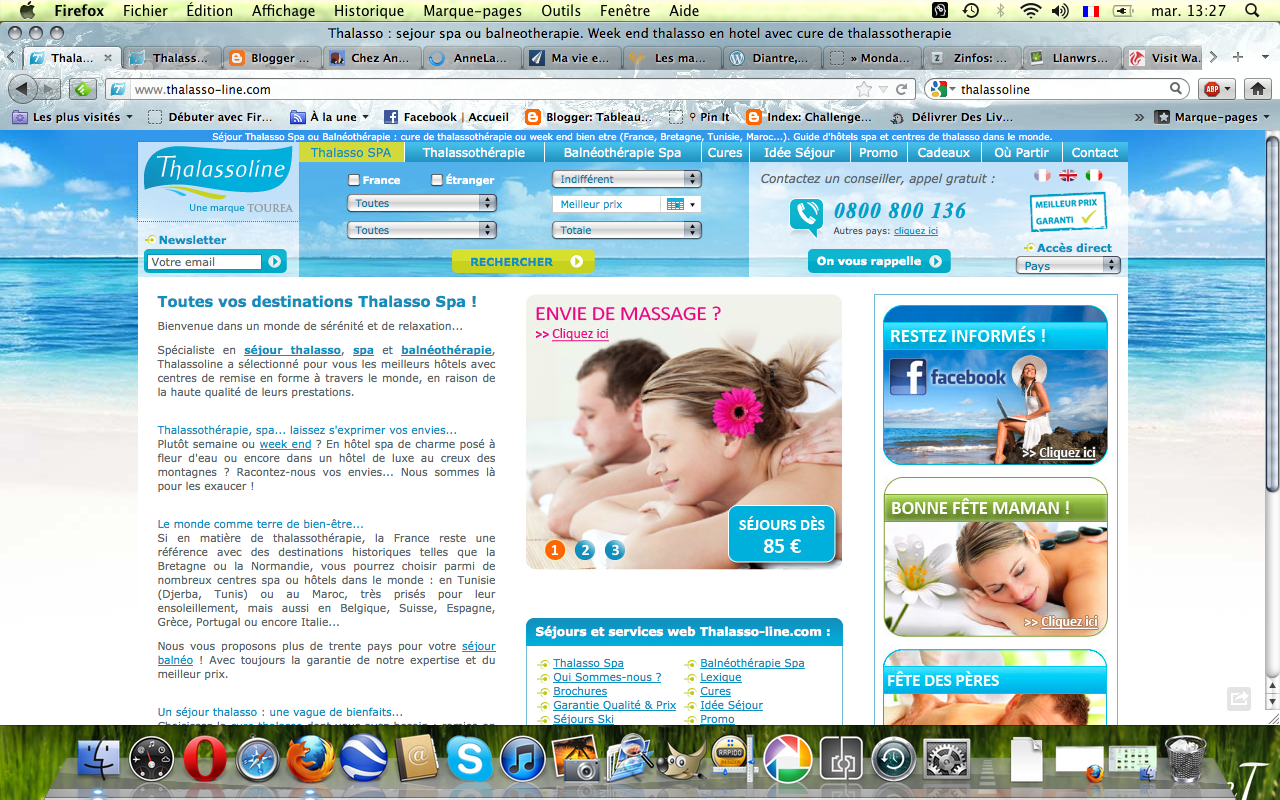Open Safari from the Dock
Viewport: 1280px width, 800px height.
coord(257,760)
